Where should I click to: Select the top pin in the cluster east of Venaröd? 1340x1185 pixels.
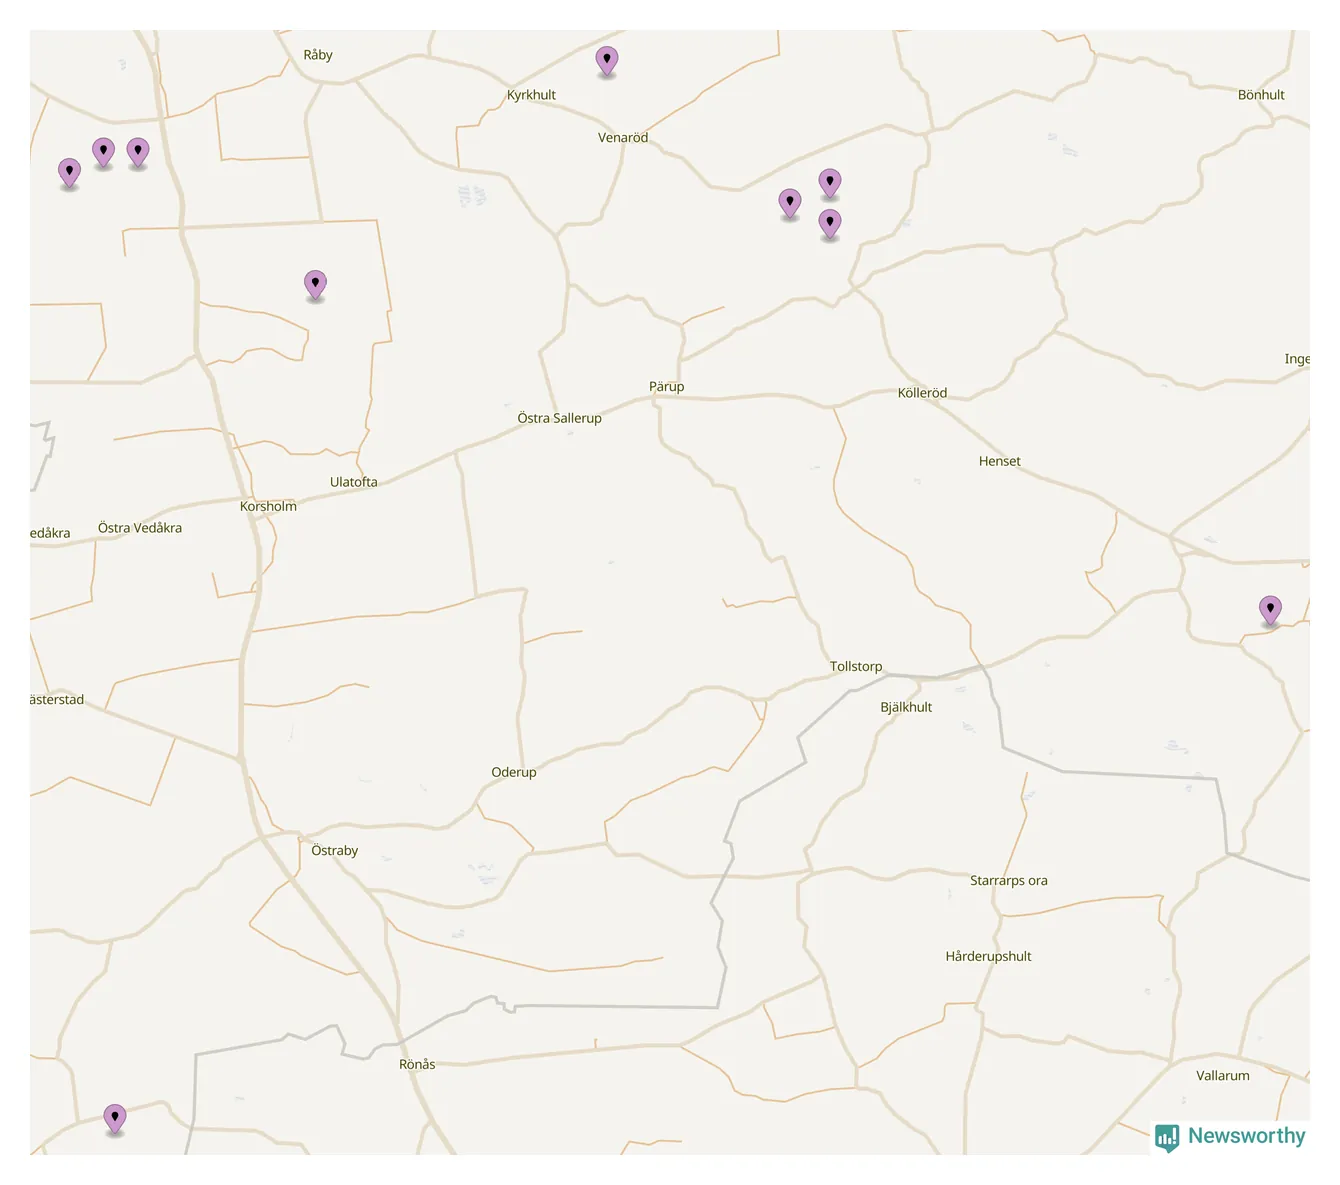coord(830,184)
